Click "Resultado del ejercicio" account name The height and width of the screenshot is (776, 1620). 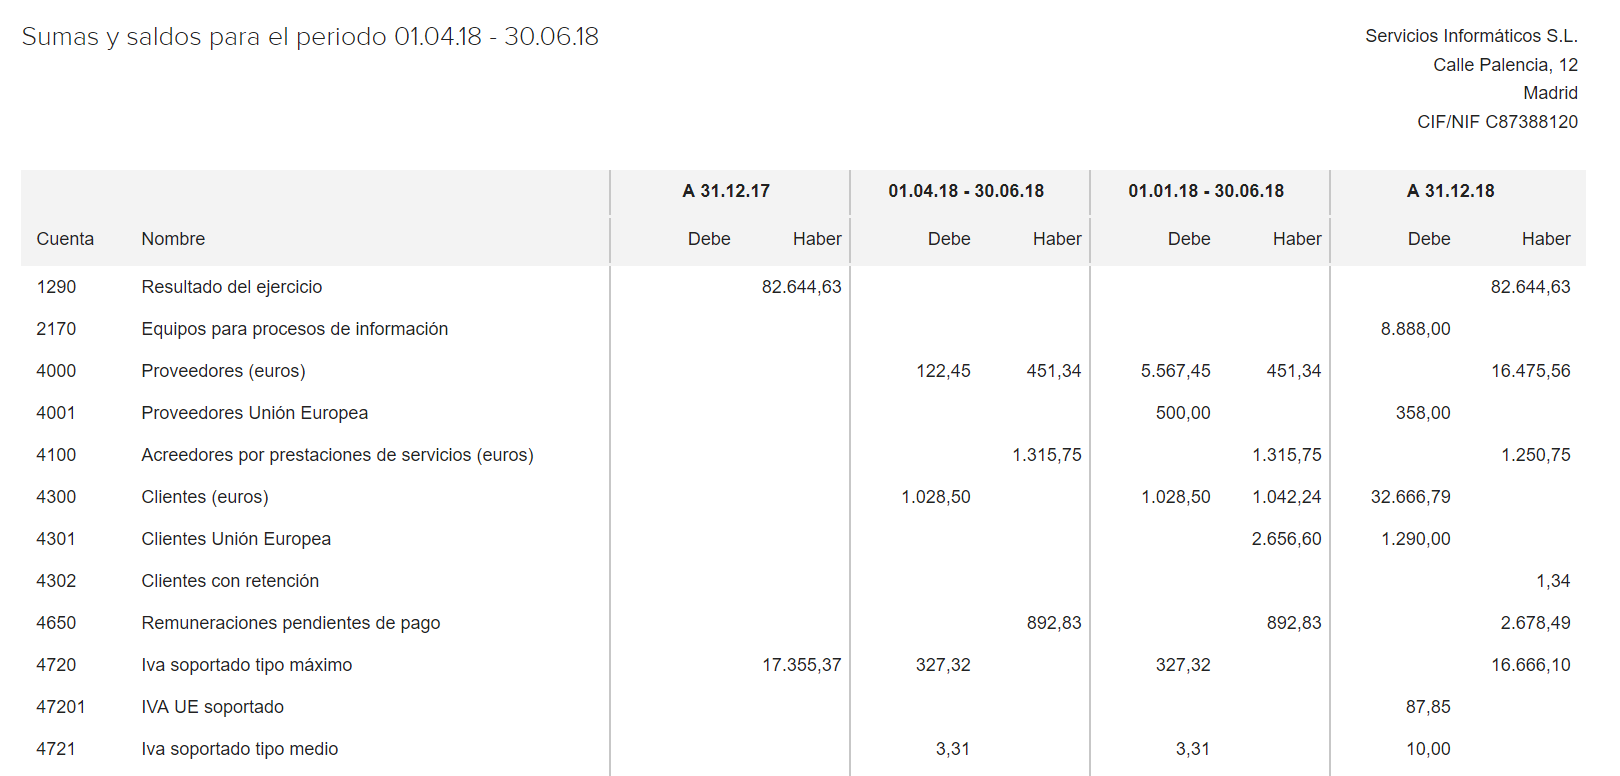232,287
